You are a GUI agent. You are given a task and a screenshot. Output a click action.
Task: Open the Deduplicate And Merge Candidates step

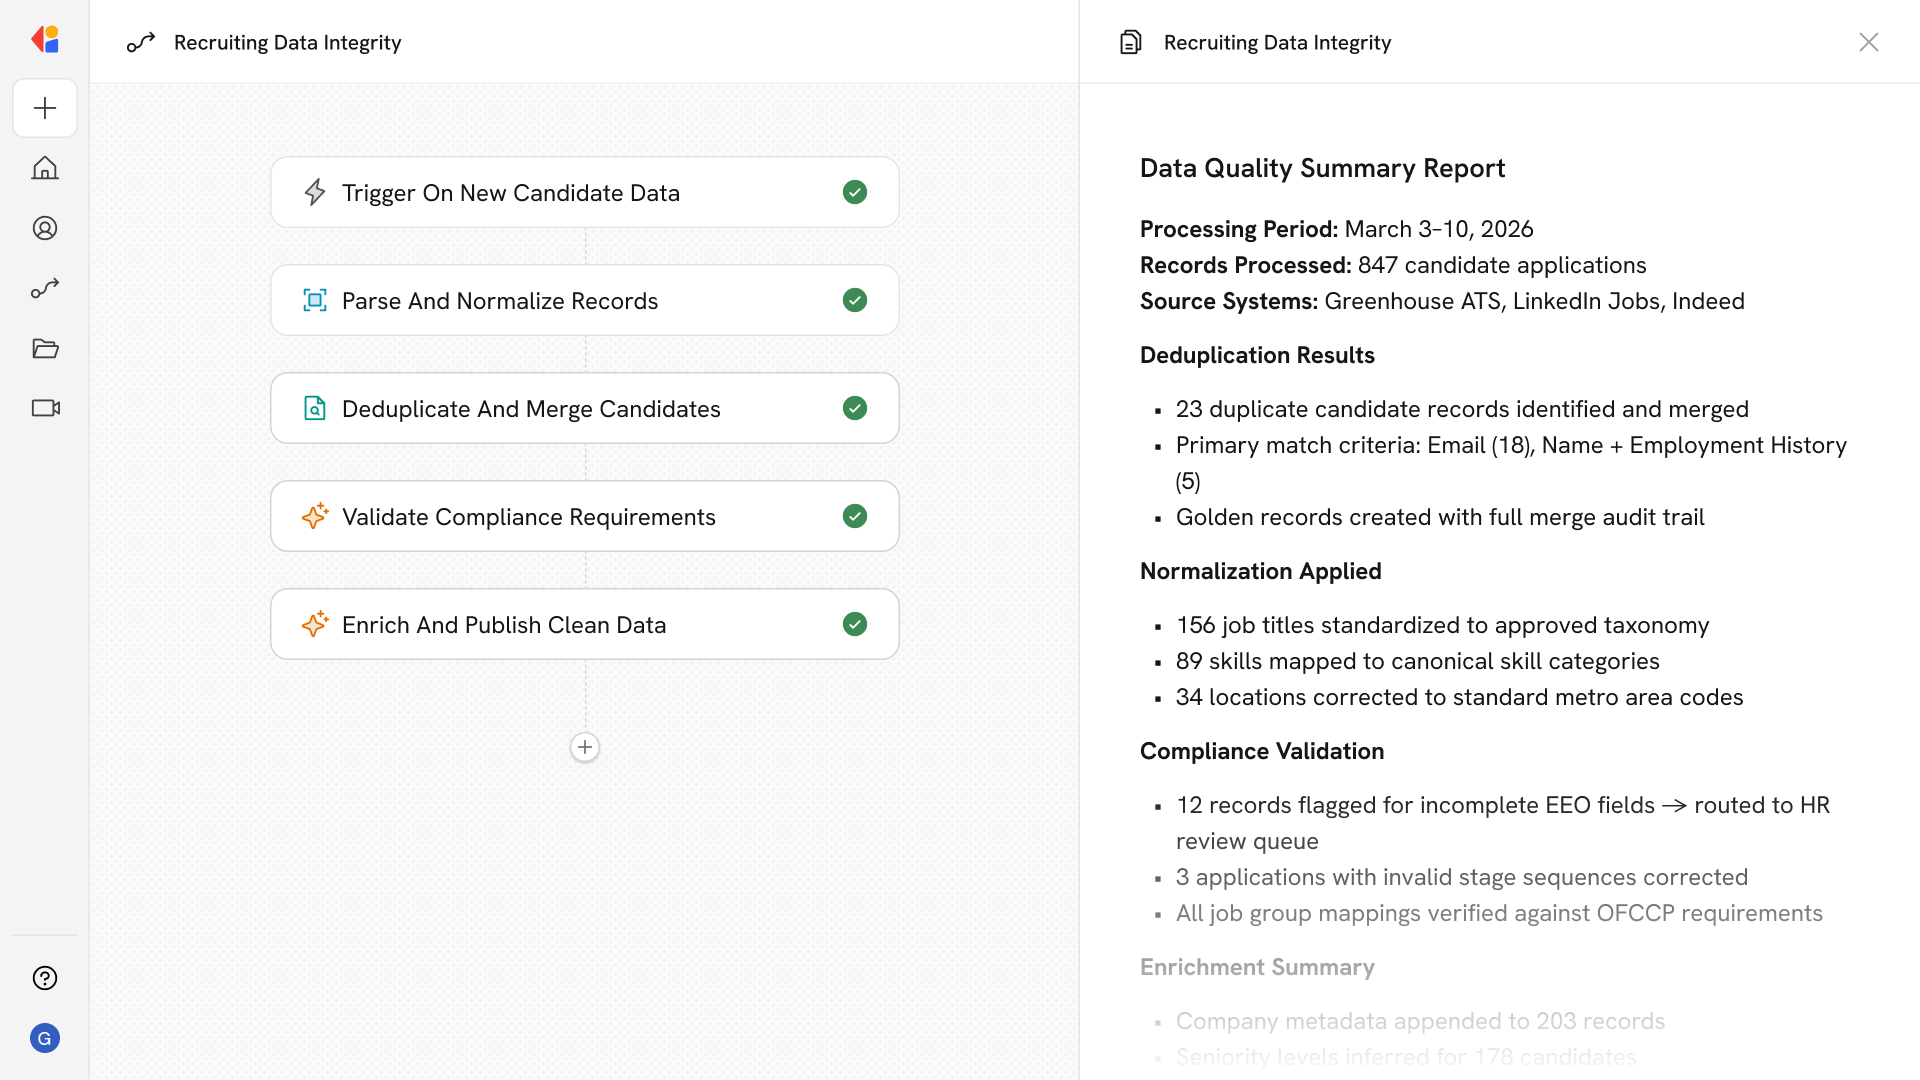click(530, 409)
